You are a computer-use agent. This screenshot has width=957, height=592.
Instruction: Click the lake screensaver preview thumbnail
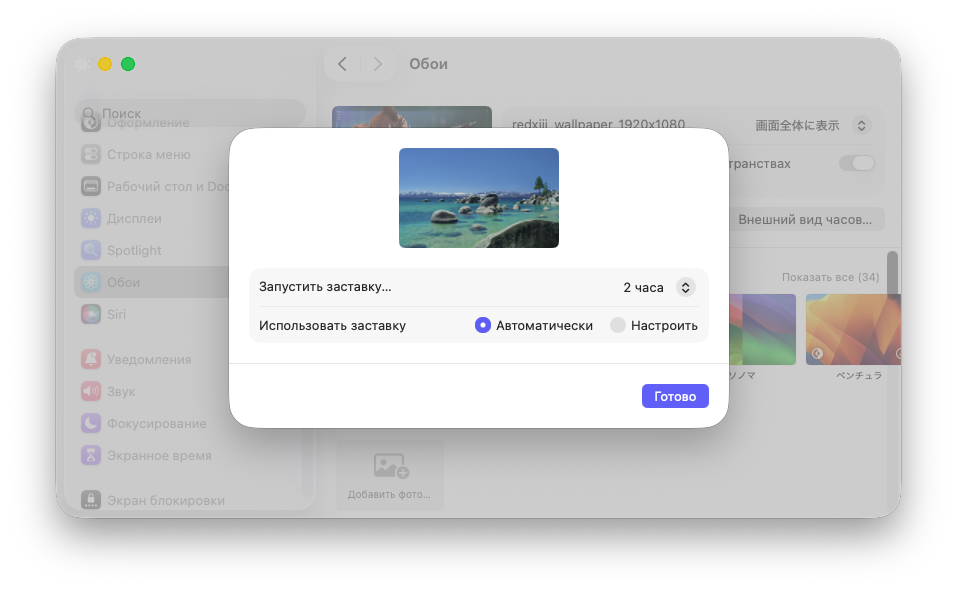pos(478,198)
